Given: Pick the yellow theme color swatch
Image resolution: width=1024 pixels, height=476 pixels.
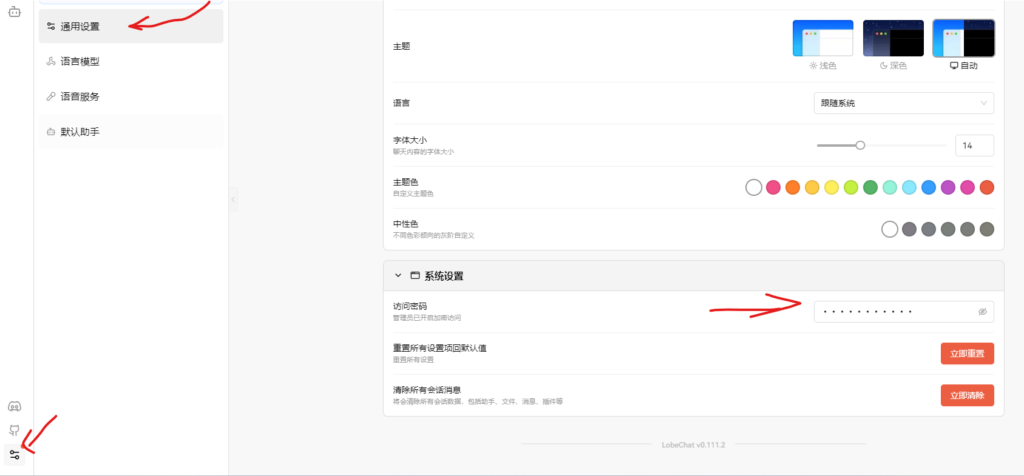Looking at the screenshot, I should tap(831, 187).
